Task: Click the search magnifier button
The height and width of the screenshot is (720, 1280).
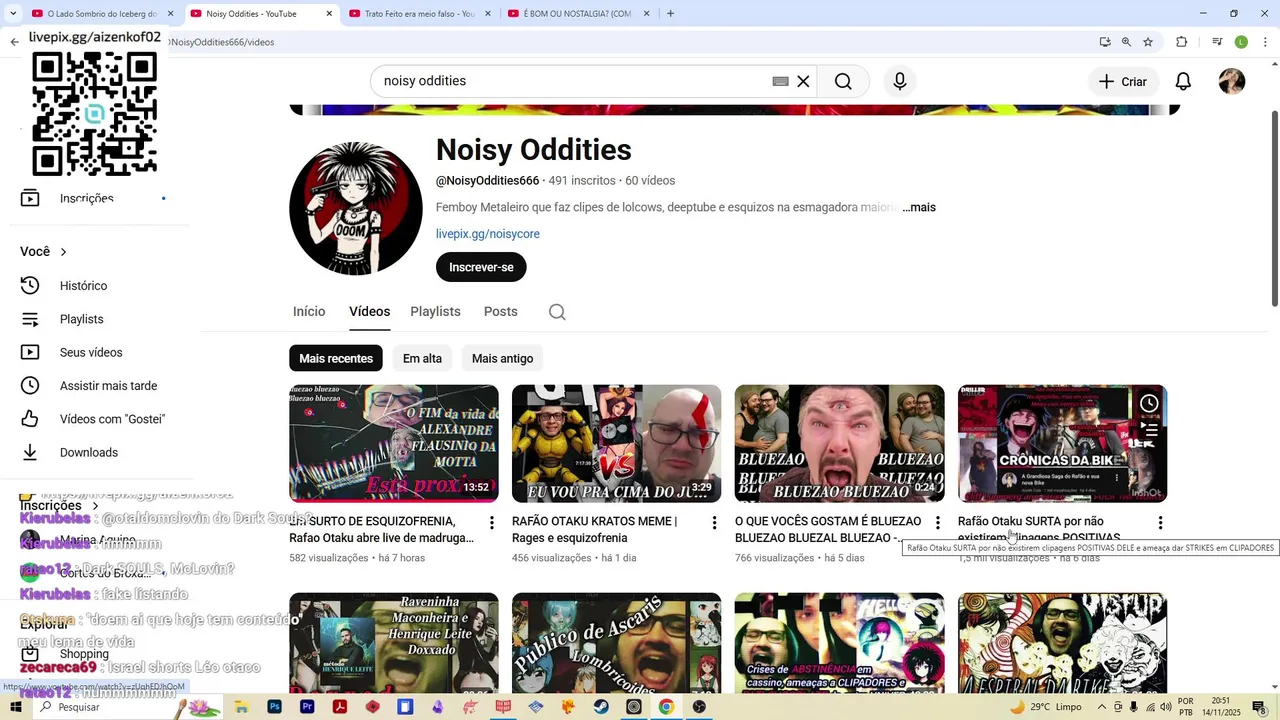Action: 843,81
